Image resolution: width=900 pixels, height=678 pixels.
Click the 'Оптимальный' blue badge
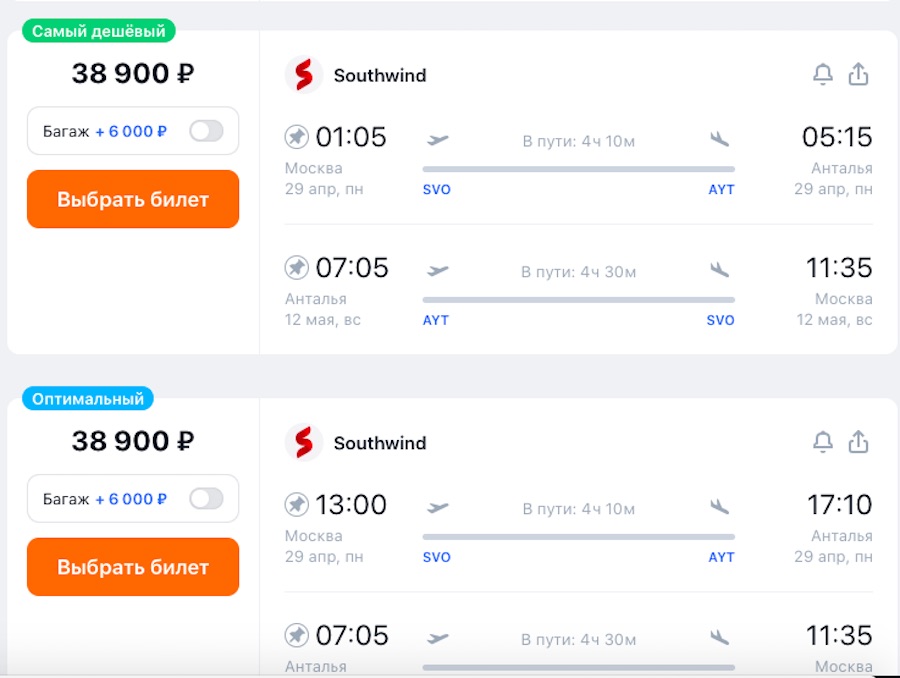pos(88,399)
